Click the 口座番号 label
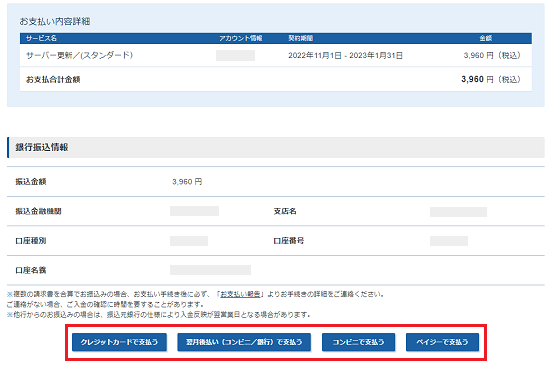The width and height of the screenshot is (550, 368). pos(289,241)
